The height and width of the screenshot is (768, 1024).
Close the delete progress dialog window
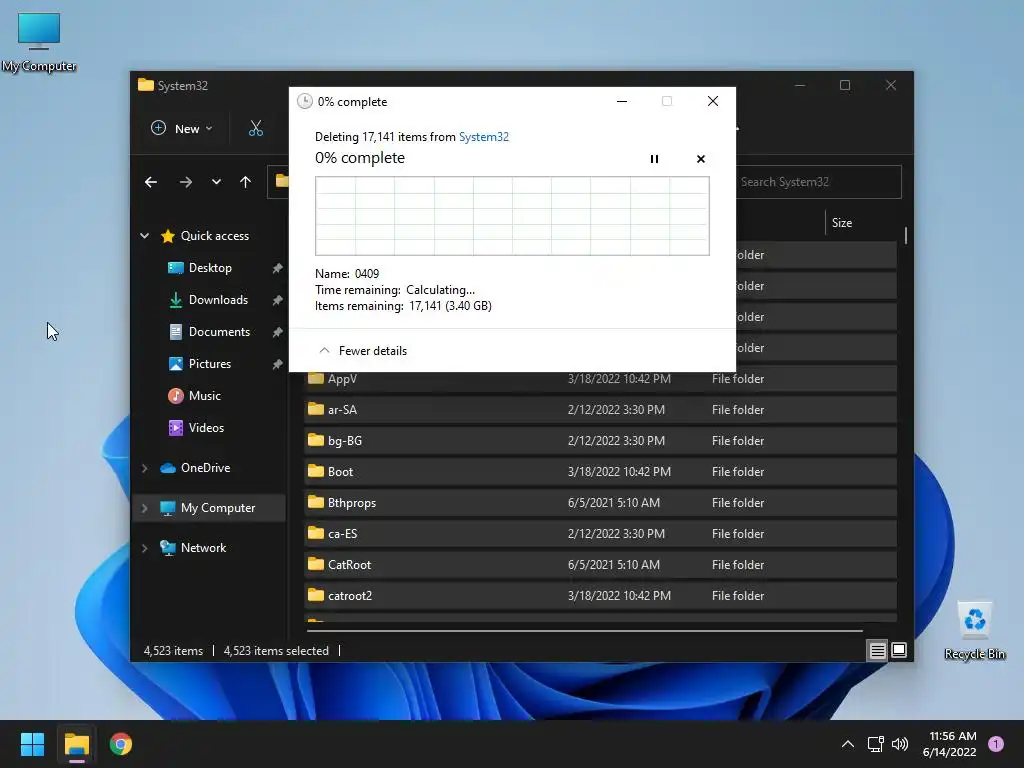coord(712,101)
